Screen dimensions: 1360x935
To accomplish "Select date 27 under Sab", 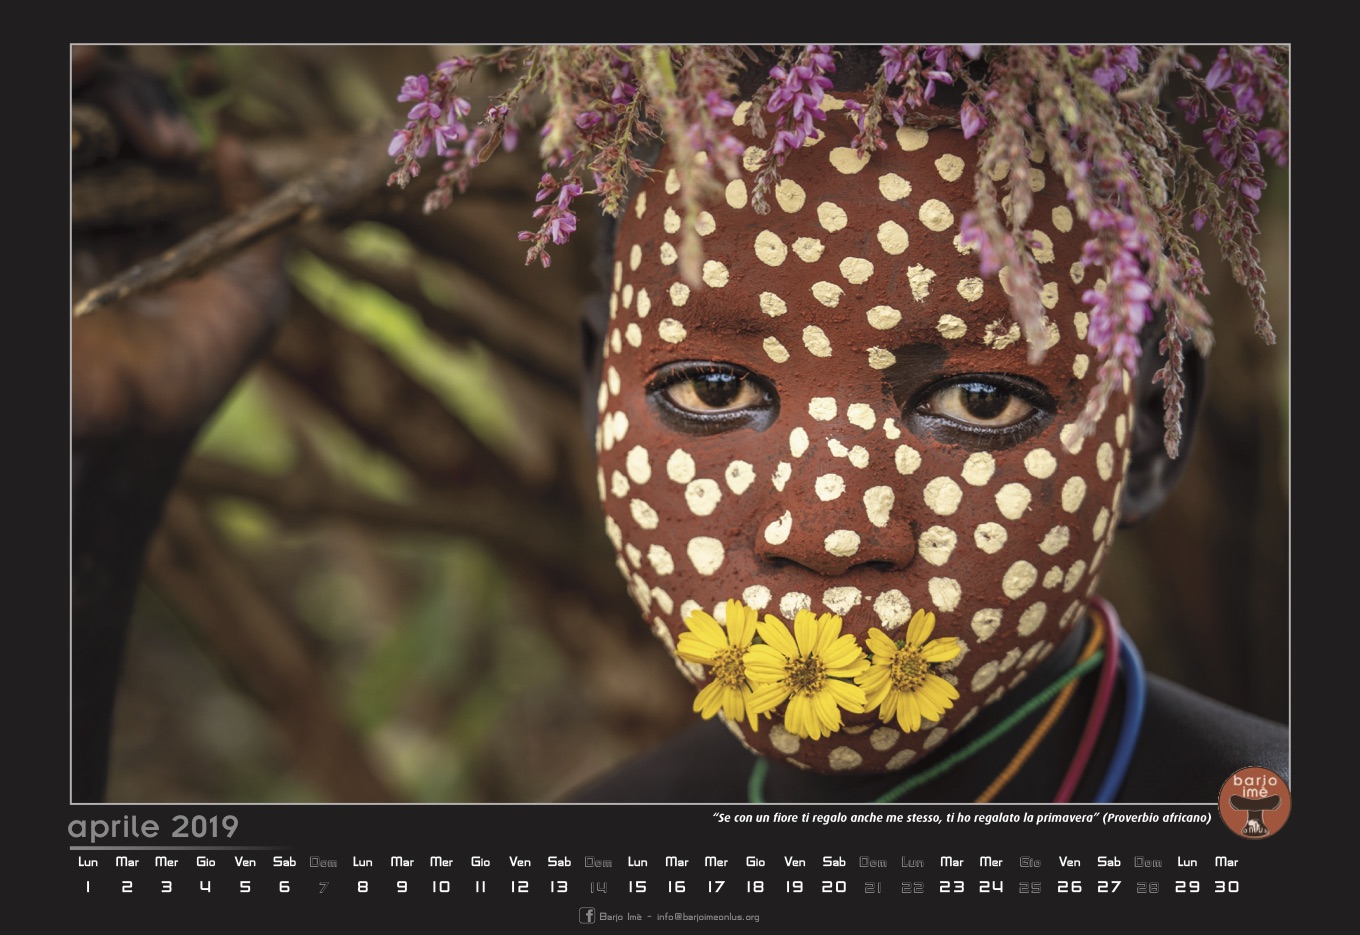I will tap(1108, 886).
